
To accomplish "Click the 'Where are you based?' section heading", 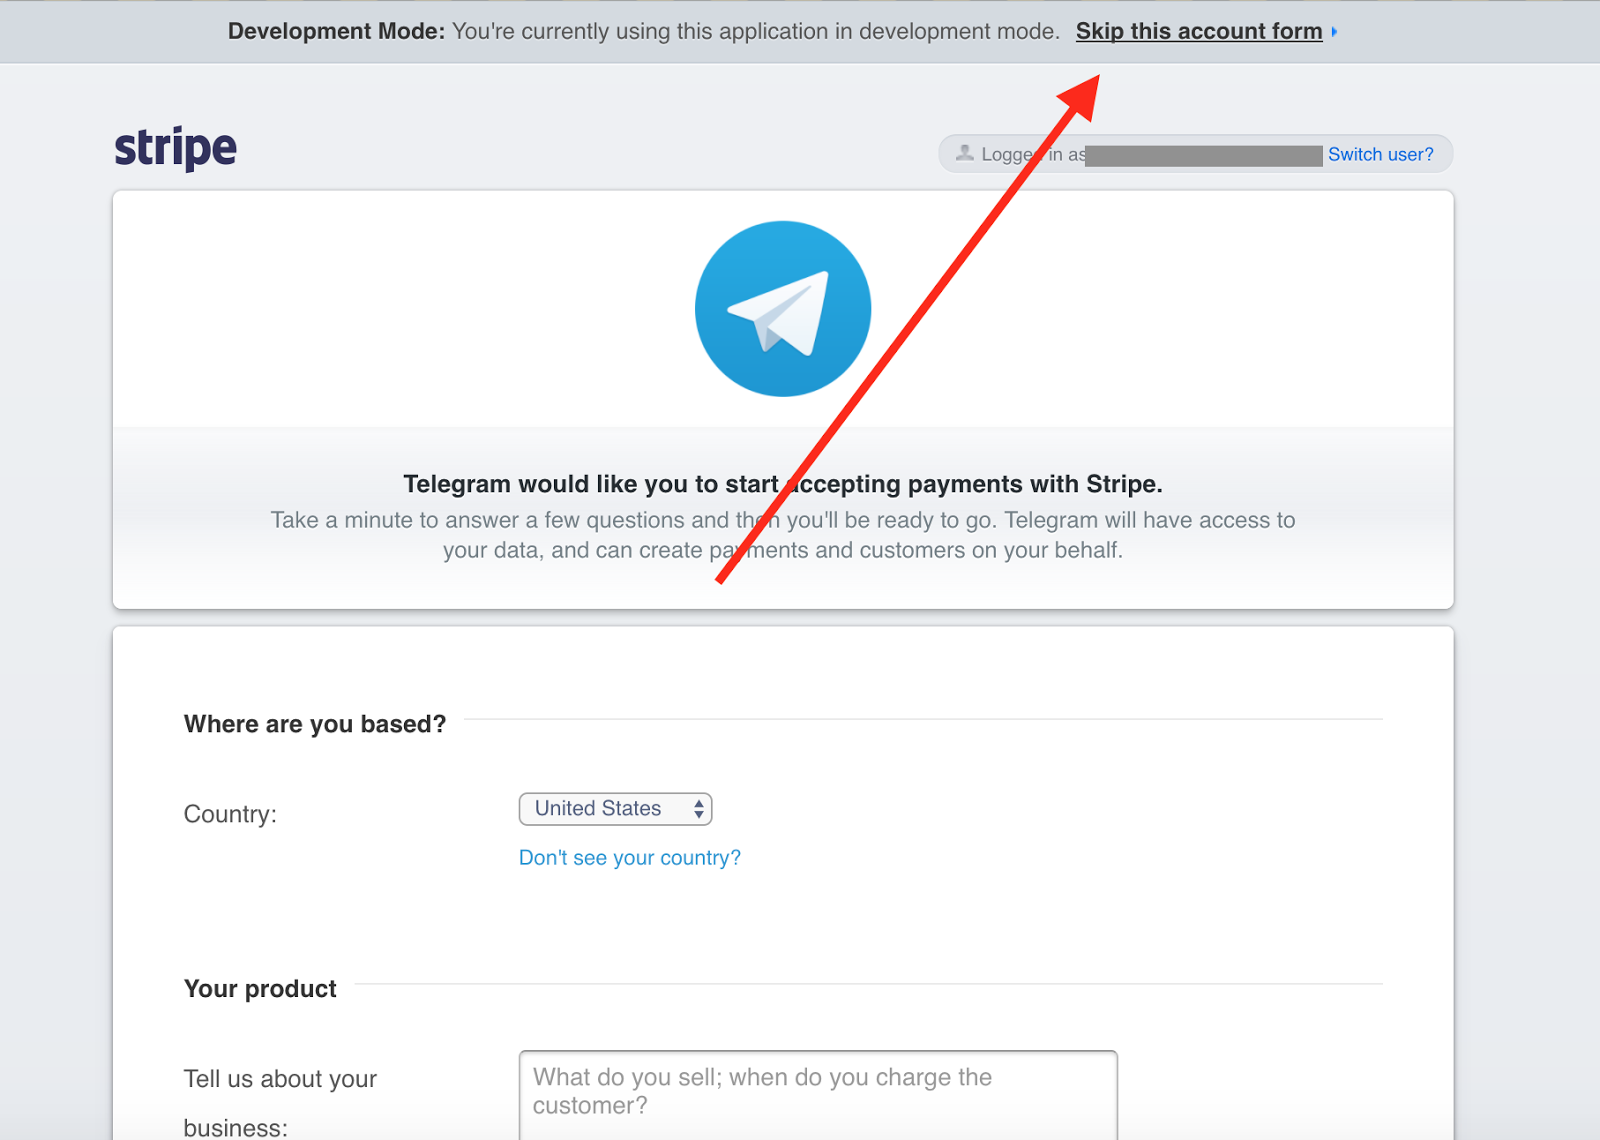I will [x=315, y=724].
